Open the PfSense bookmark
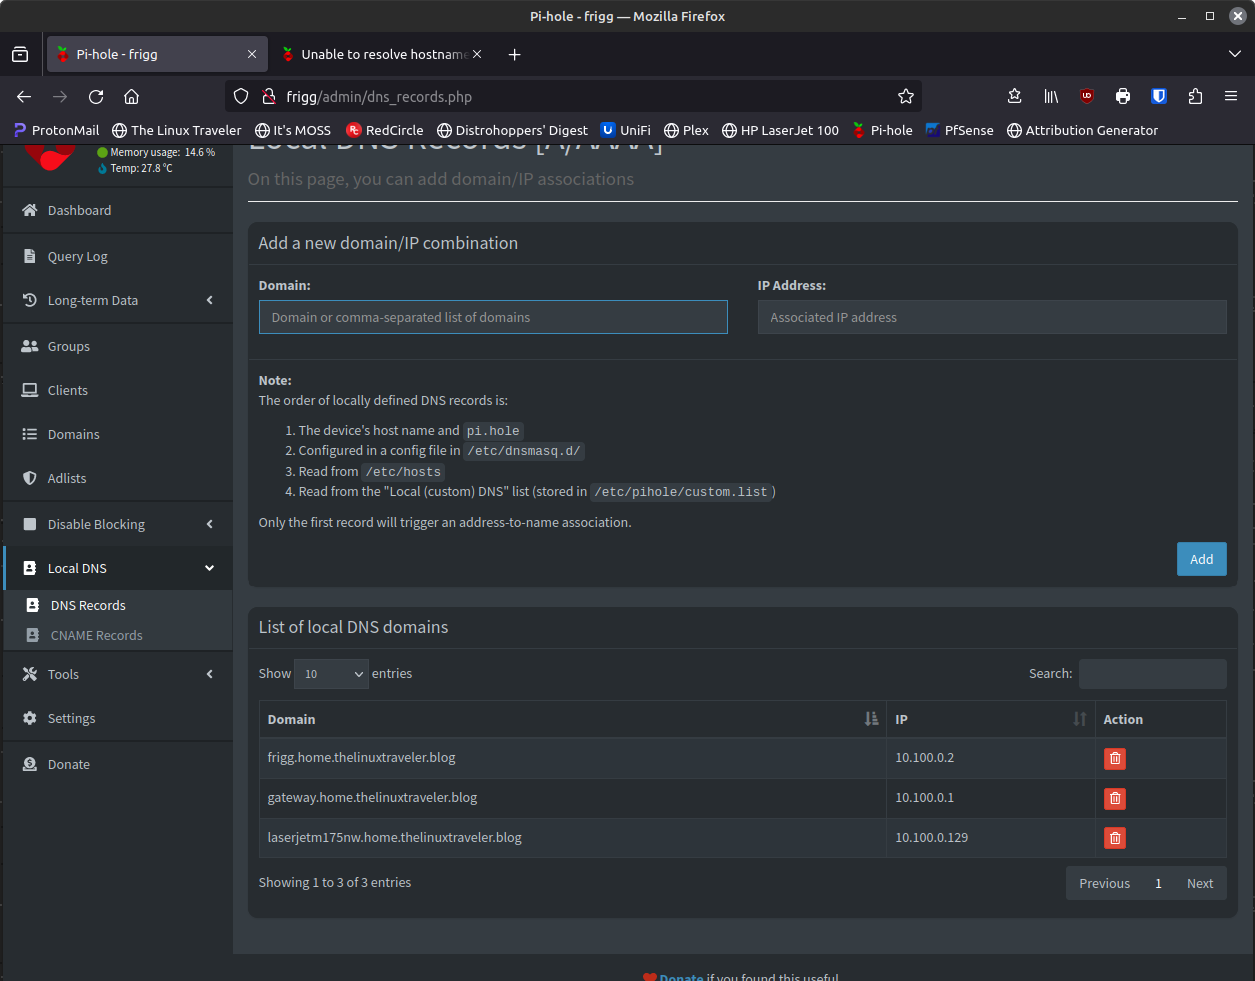 [x=960, y=131]
